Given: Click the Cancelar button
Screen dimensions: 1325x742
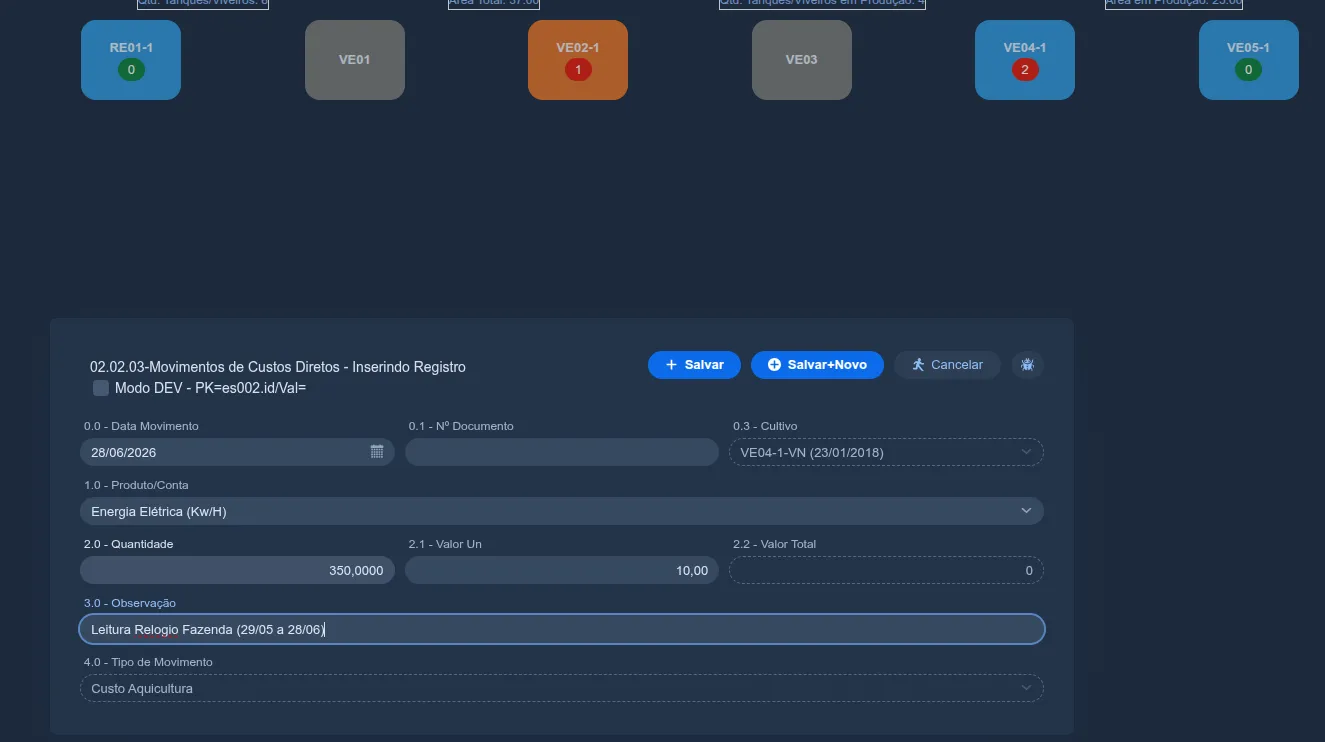Looking at the screenshot, I should click(947, 365).
